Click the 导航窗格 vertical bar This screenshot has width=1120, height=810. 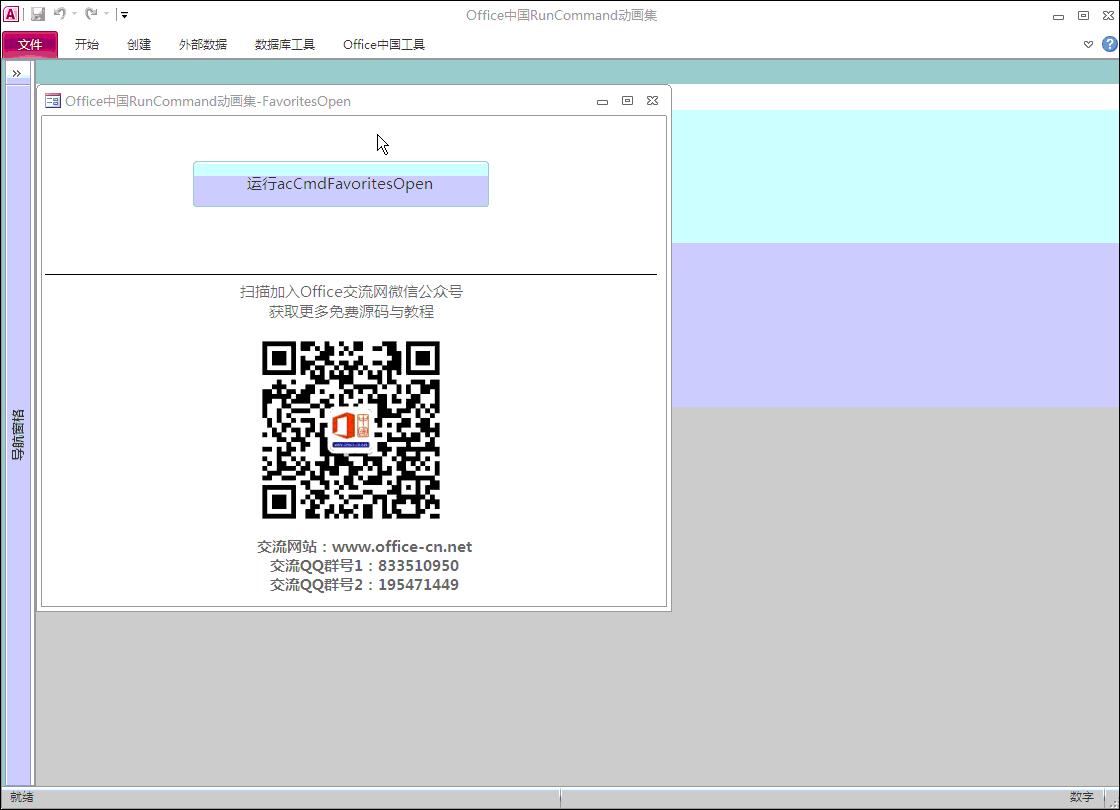[19, 435]
